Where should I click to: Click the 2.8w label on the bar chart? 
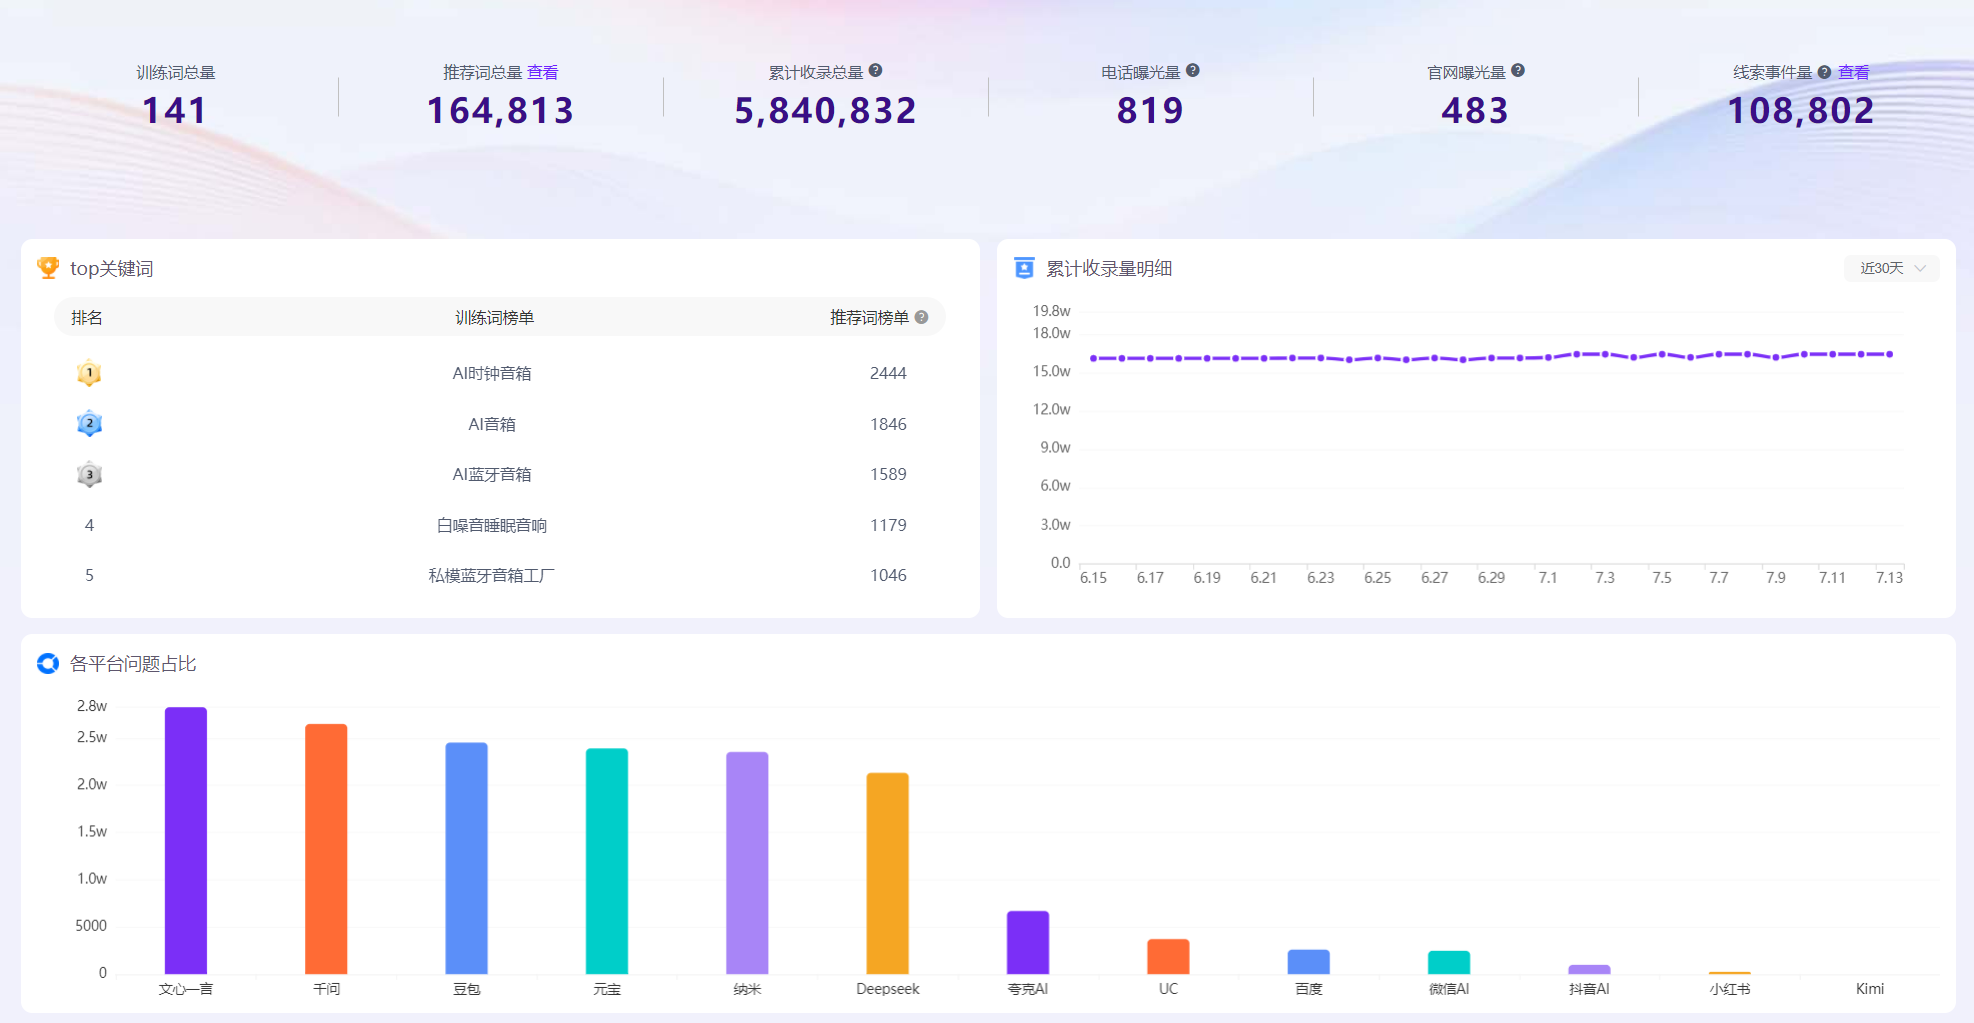click(x=92, y=706)
